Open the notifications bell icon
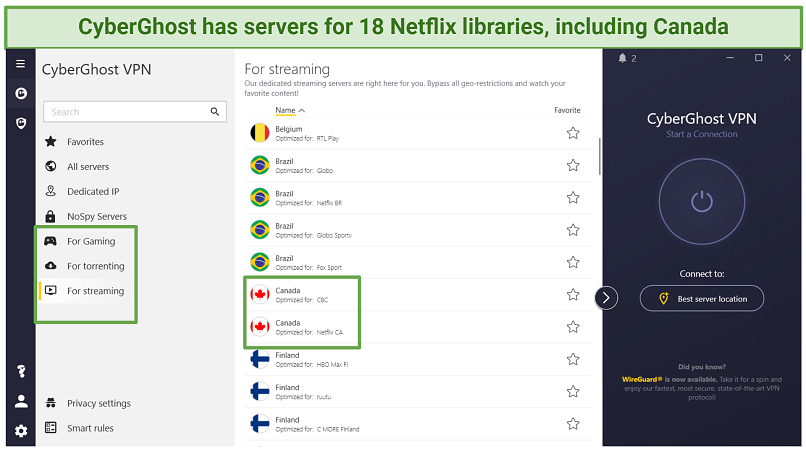Image resolution: width=806 pixels, height=453 pixels. pos(622,58)
